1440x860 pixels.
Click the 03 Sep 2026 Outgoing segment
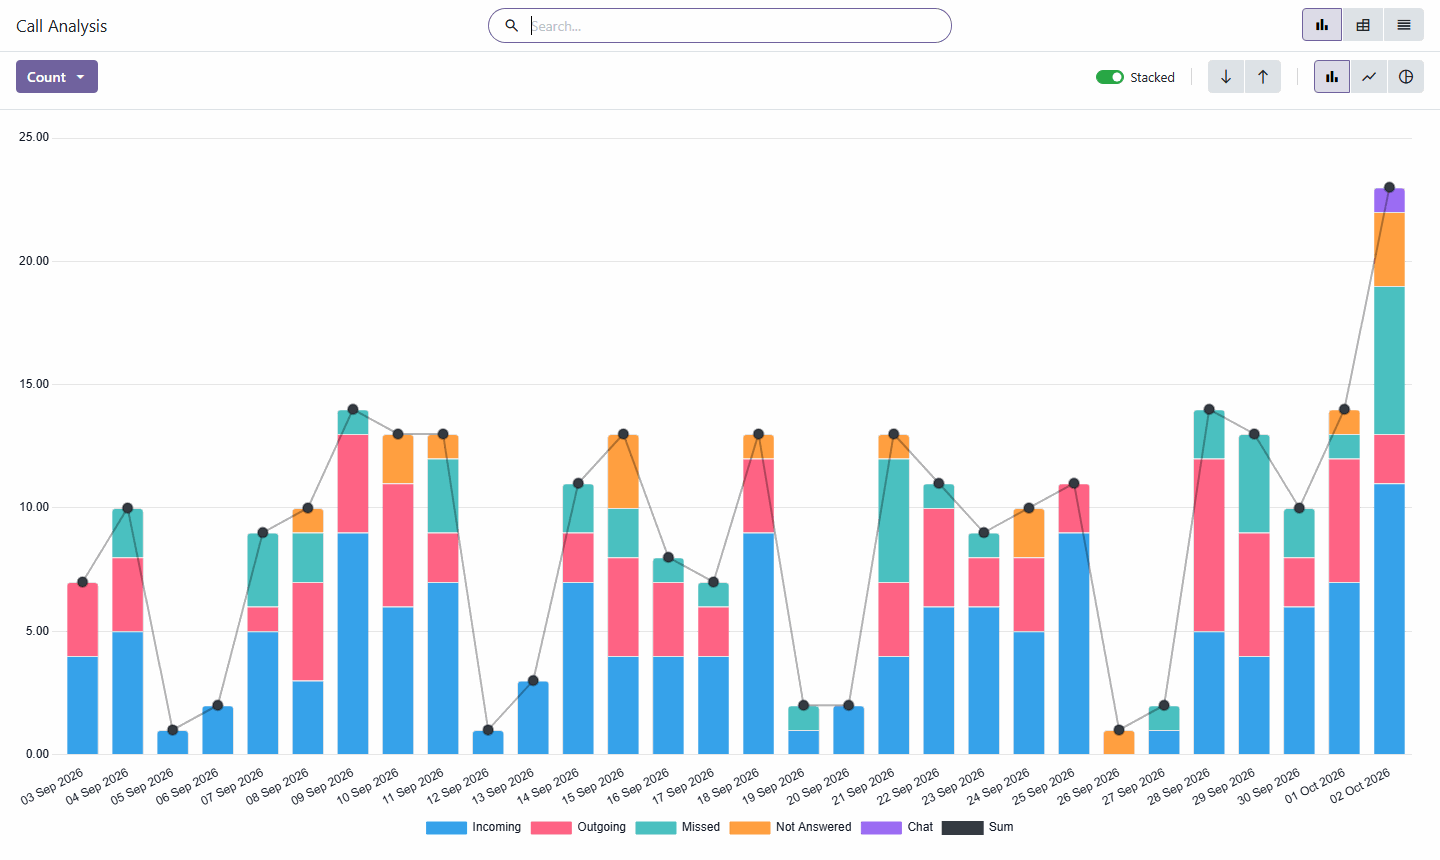[x=83, y=619]
